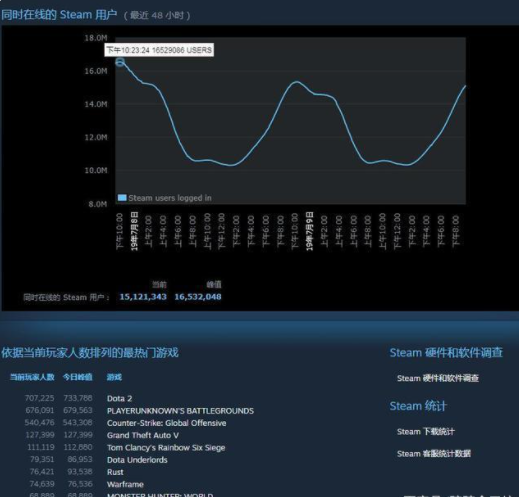Click the 10.0M y-axis label
This screenshot has width=519, height=497.
pyautogui.click(x=96, y=170)
